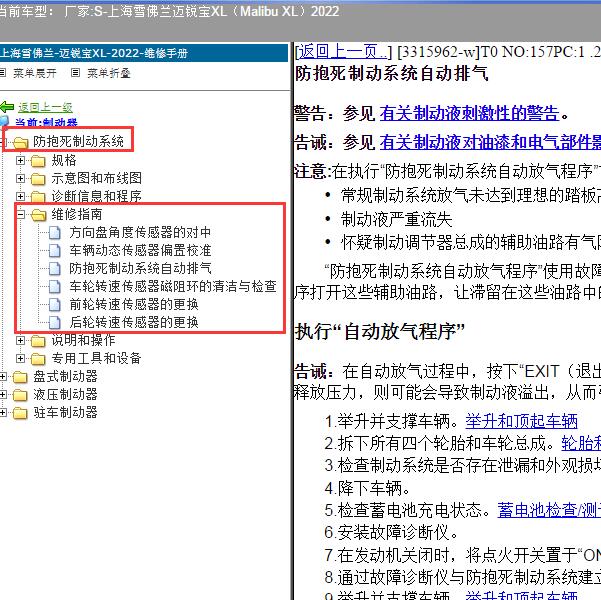601x600 pixels.
Task: Click 驻车制动器 folder icon
Action: click(20, 413)
